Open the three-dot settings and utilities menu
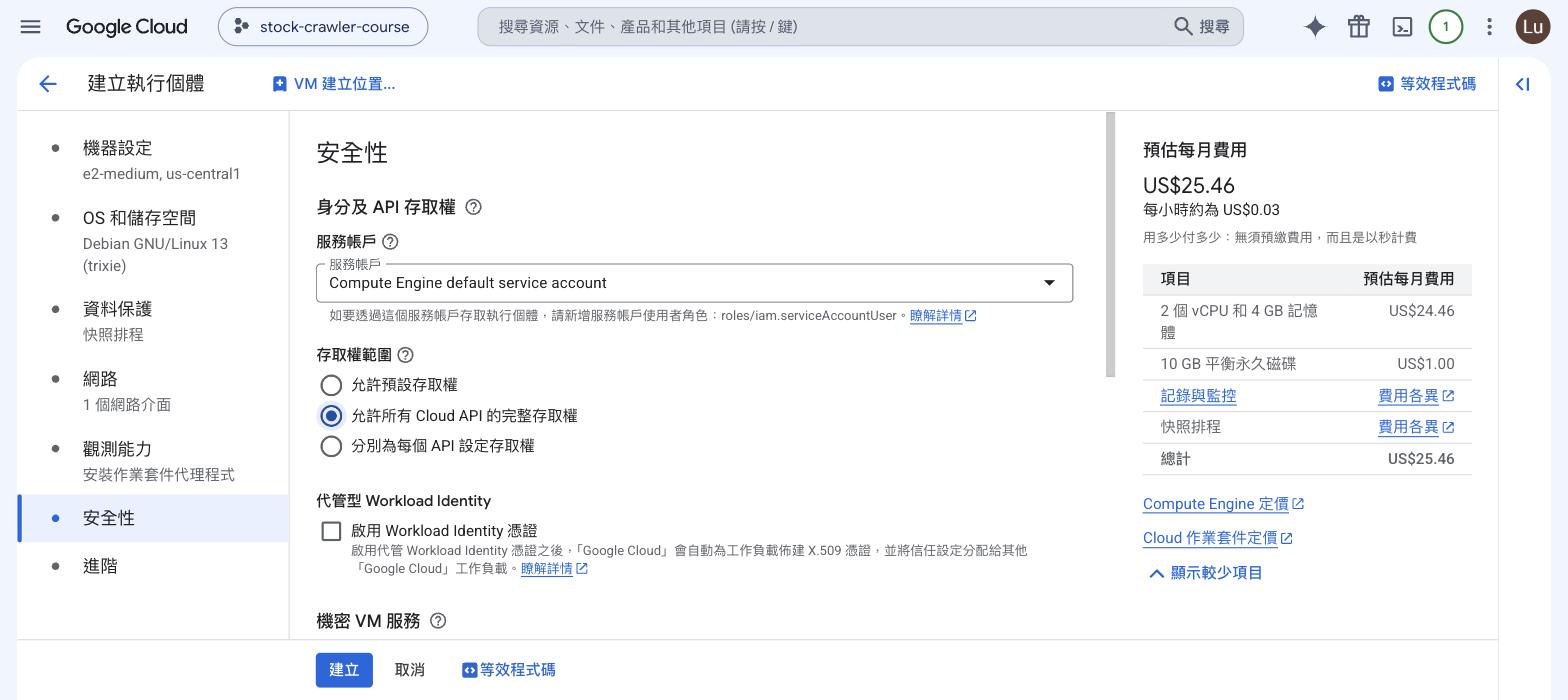The image size is (1568, 700). [1489, 27]
